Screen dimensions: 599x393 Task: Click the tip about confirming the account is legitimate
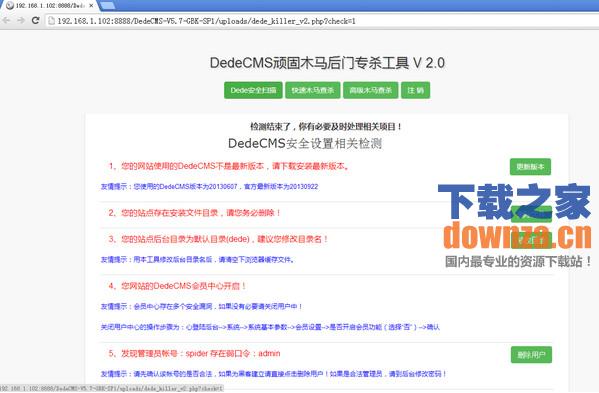point(273,374)
